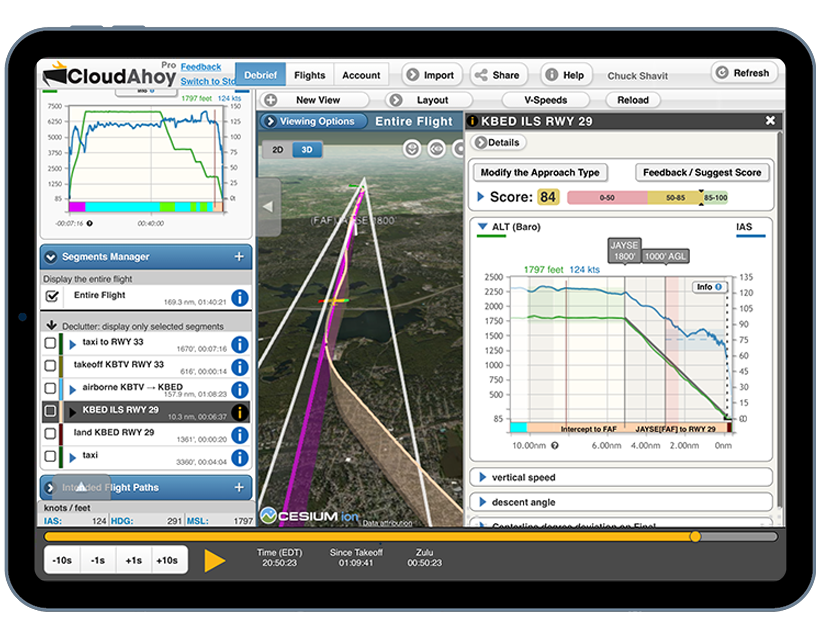
Task: Add an Intended Flight Path
Action: (239, 487)
